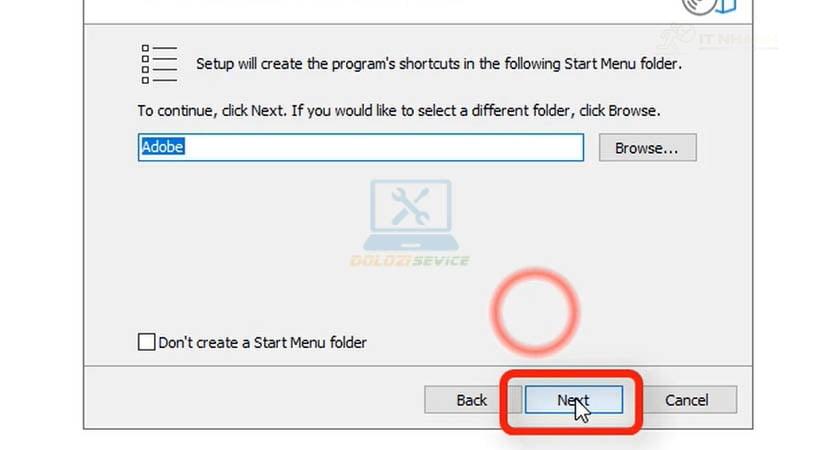The image size is (820, 450).
Task: Click the DOLOZI SEVICE watermark text
Action: [410, 261]
